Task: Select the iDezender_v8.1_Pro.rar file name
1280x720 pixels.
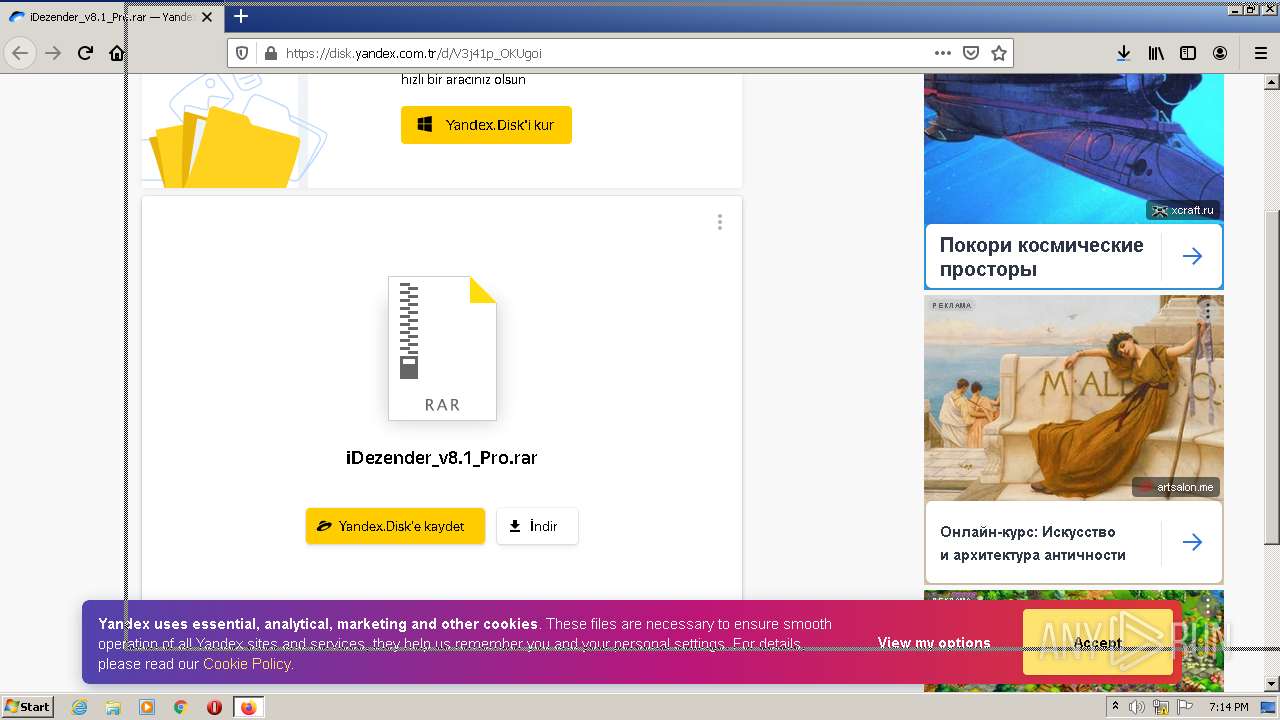Action: (442, 458)
